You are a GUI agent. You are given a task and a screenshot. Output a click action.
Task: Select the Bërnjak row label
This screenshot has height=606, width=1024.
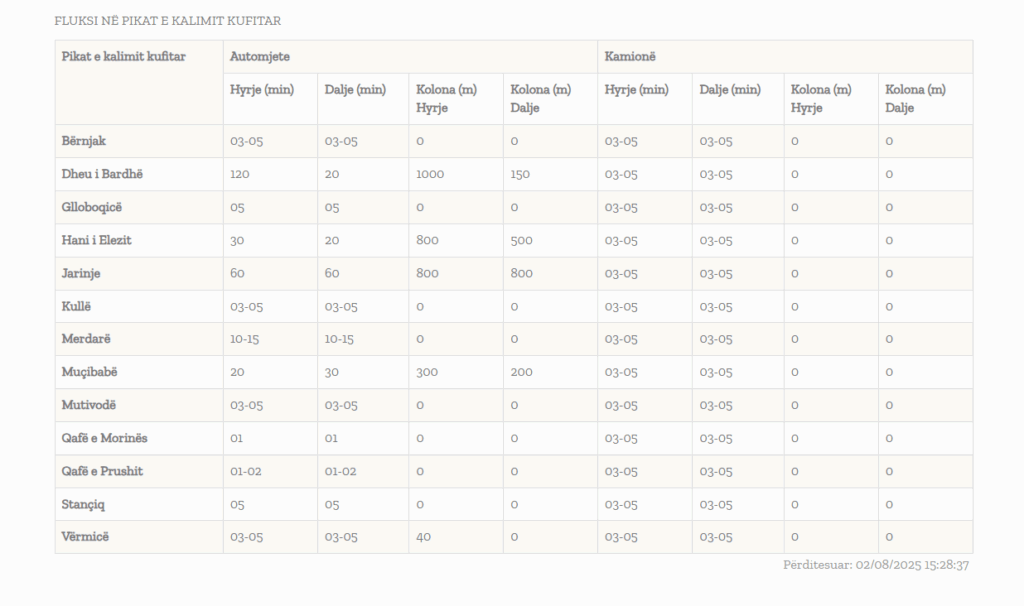tap(84, 141)
